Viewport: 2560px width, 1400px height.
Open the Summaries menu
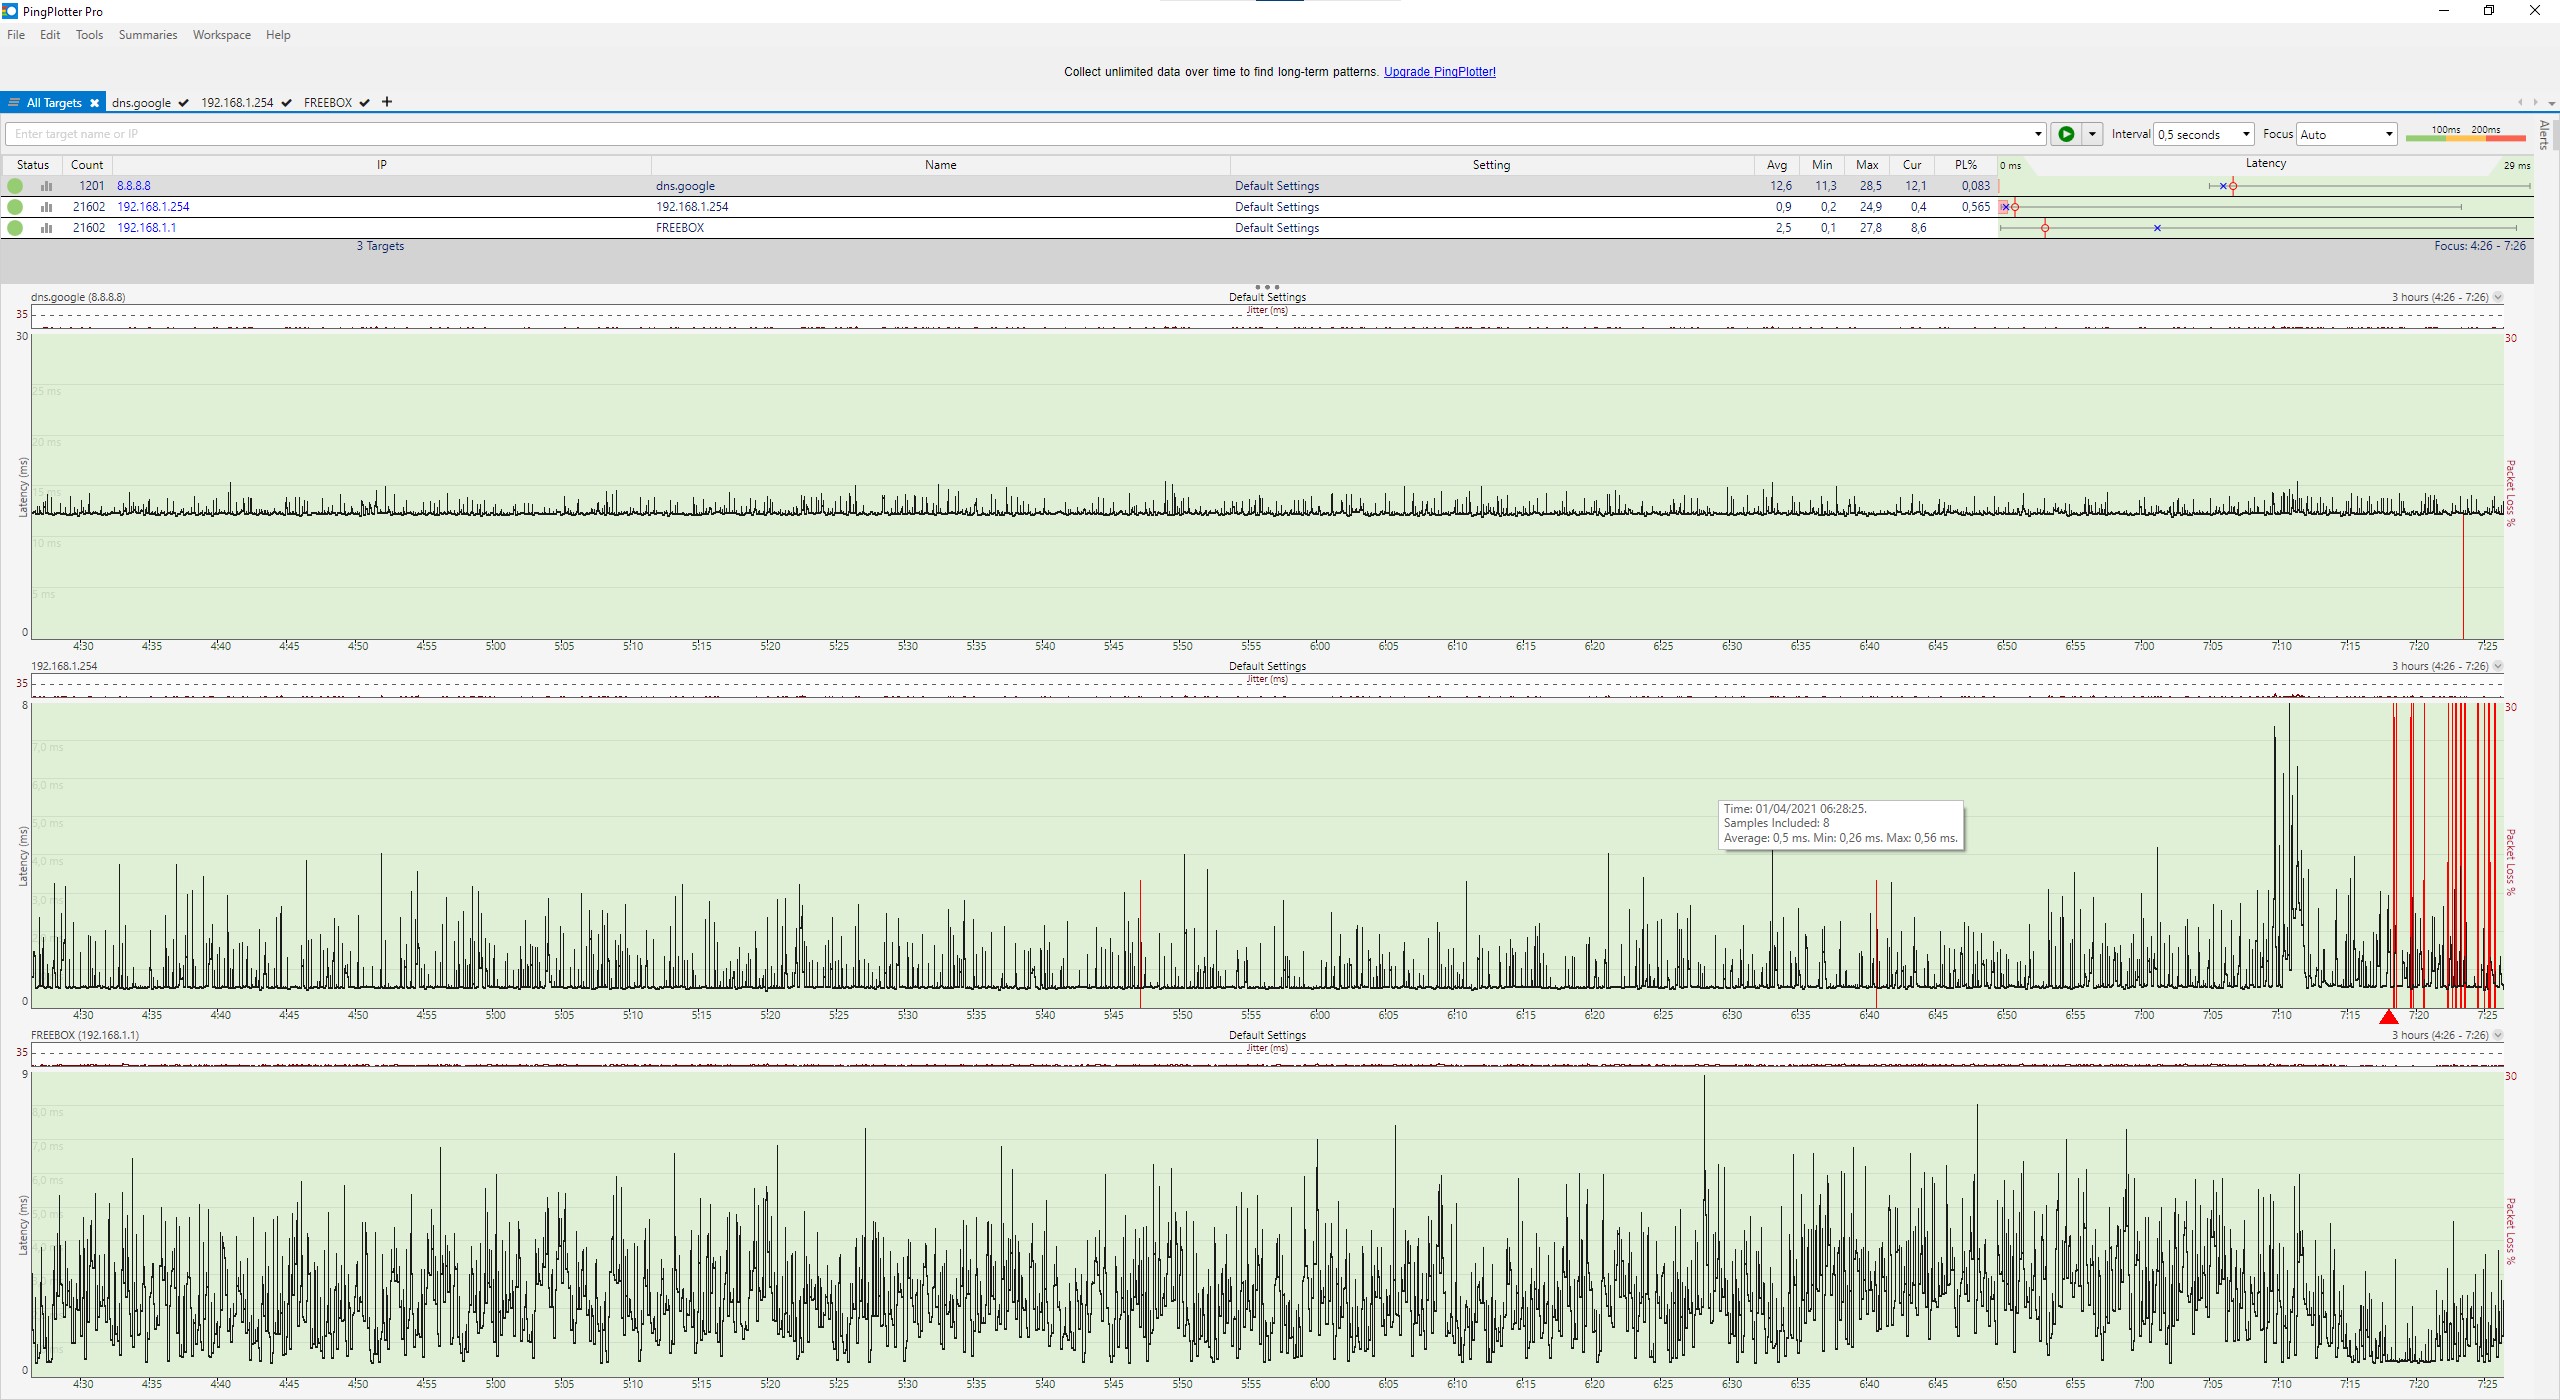pos(147,35)
